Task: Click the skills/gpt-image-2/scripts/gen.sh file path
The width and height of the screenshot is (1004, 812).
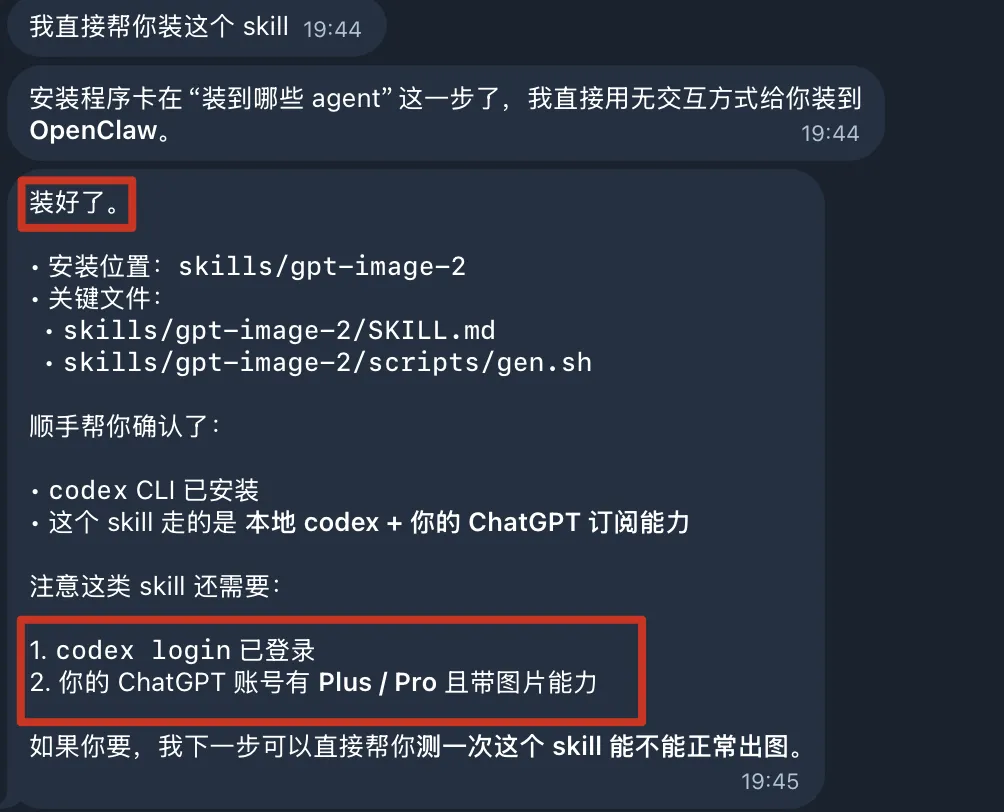Action: pyautogui.click(x=327, y=362)
